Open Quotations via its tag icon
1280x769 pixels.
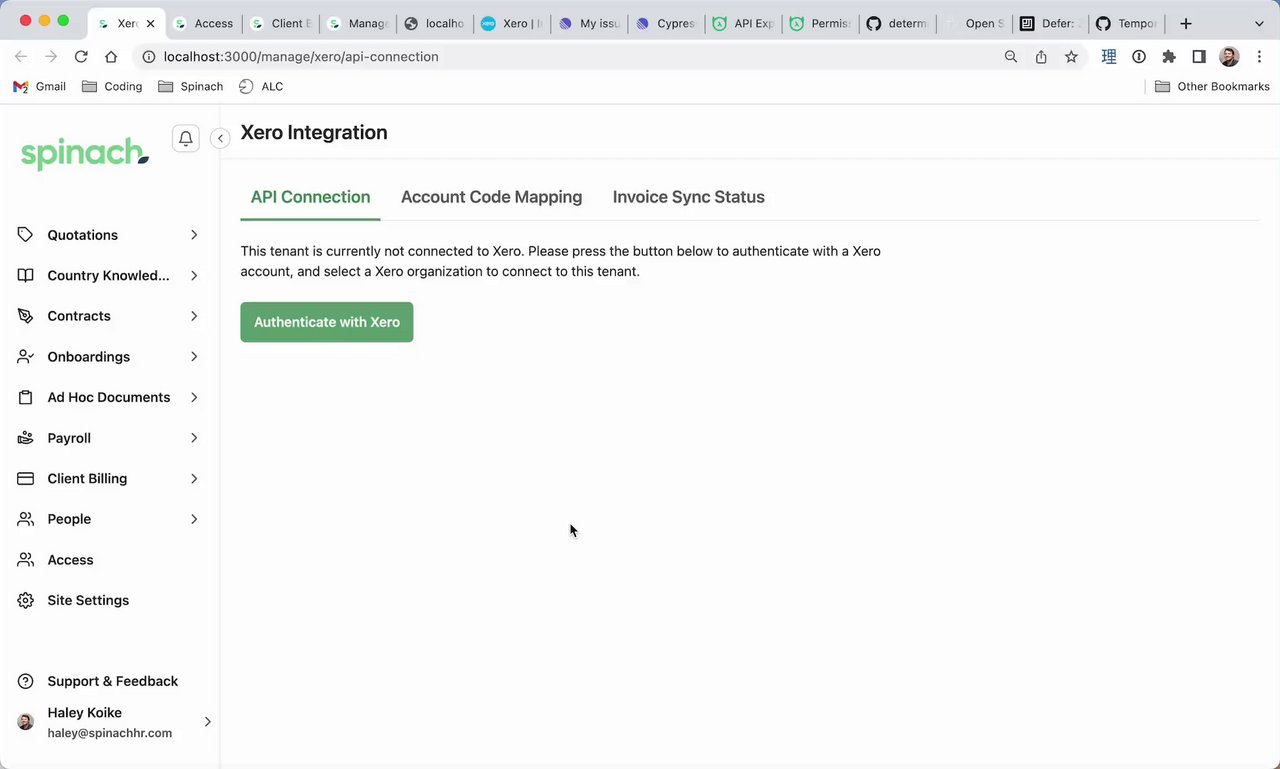(26, 235)
